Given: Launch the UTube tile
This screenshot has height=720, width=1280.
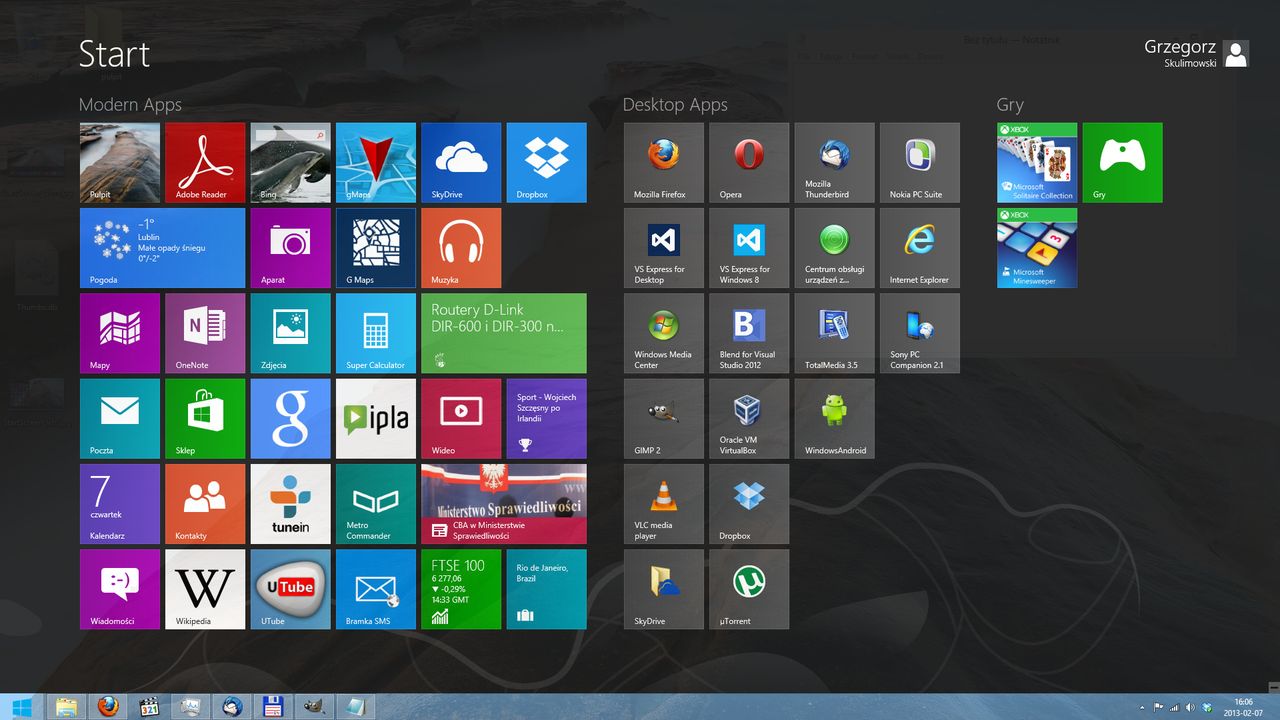Looking at the screenshot, I should pyautogui.click(x=290, y=589).
